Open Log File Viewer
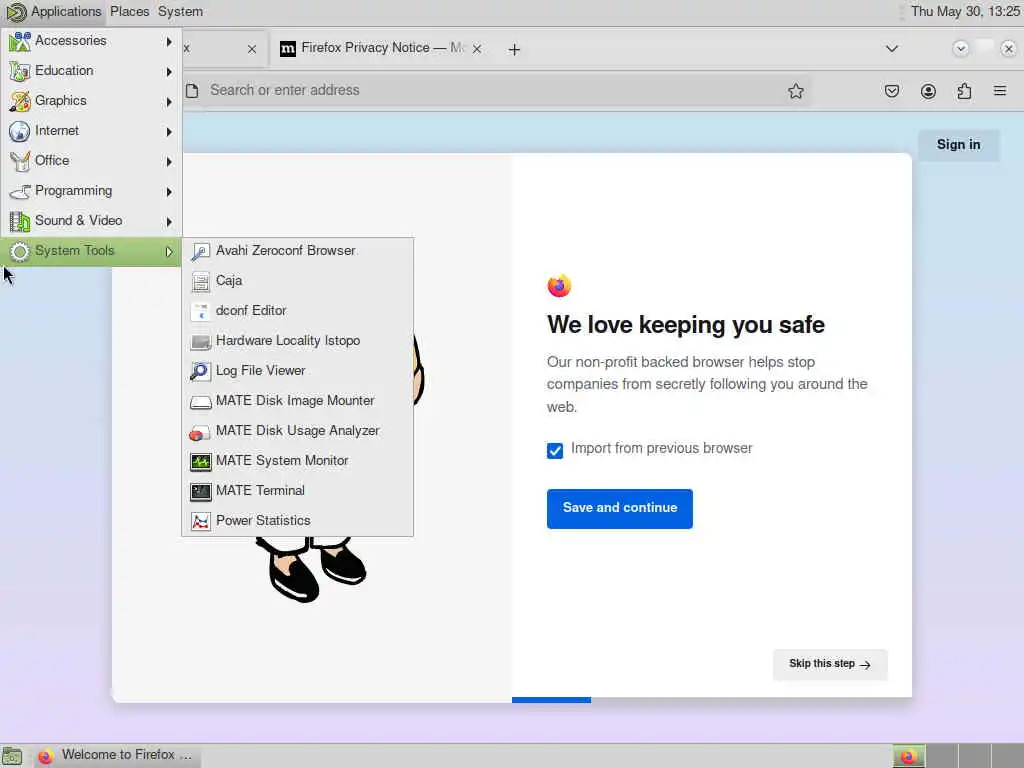The image size is (1024, 768). point(297,371)
